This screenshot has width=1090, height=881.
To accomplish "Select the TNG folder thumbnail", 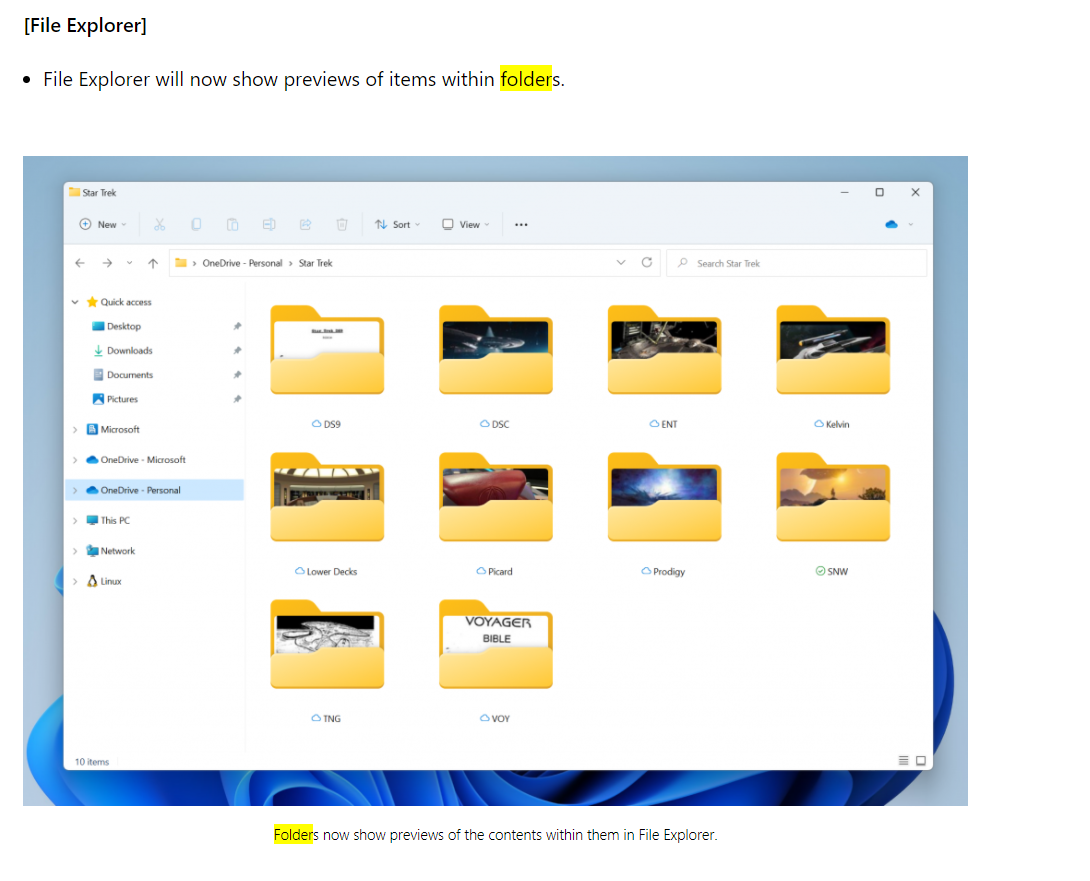I will pos(327,645).
